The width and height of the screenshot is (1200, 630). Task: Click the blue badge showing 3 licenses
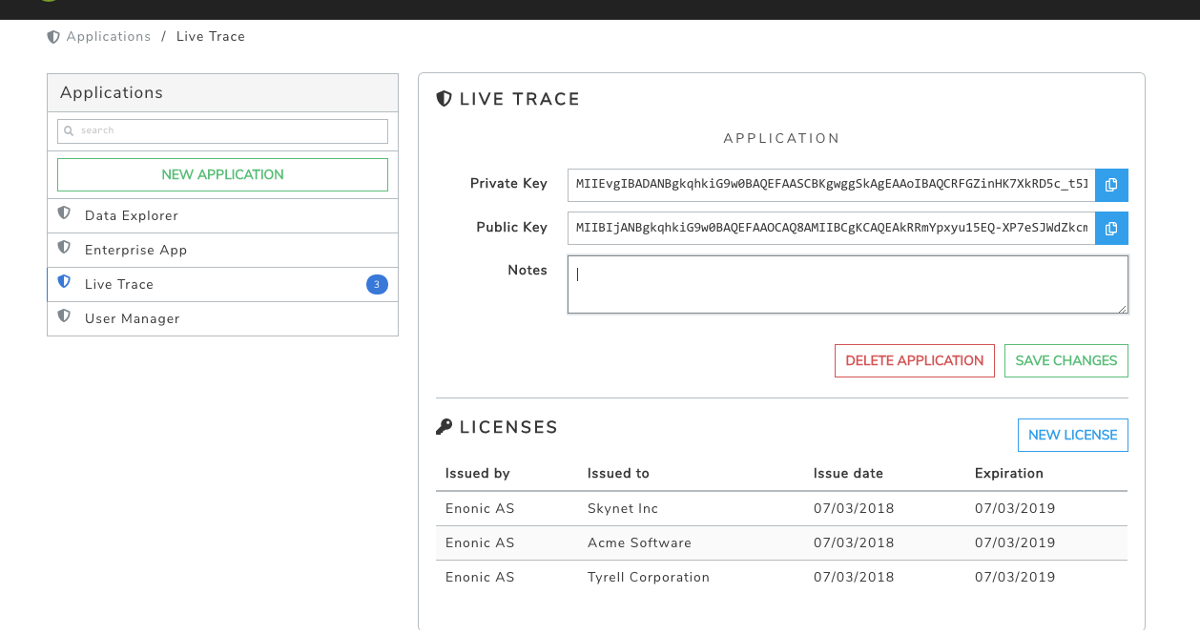pos(377,285)
